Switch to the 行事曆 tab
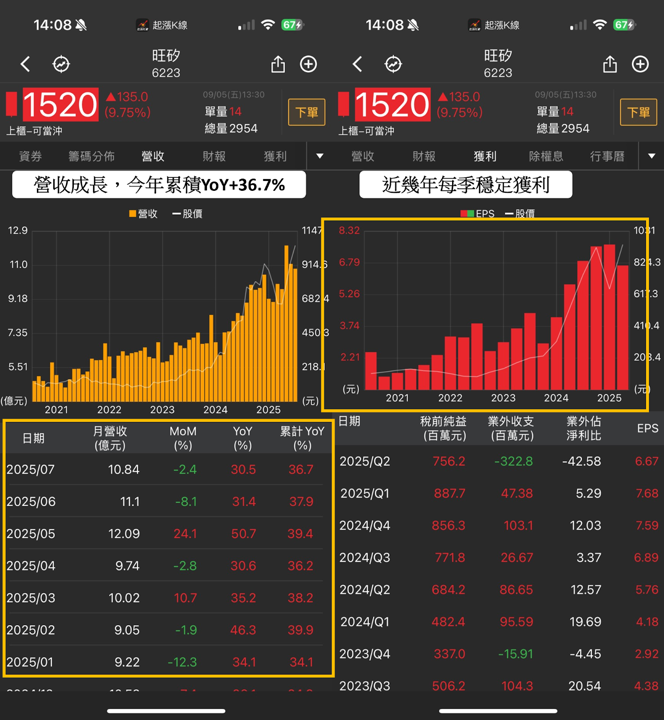The height and width of the screenshot is (720, 664). pos(607,157)
